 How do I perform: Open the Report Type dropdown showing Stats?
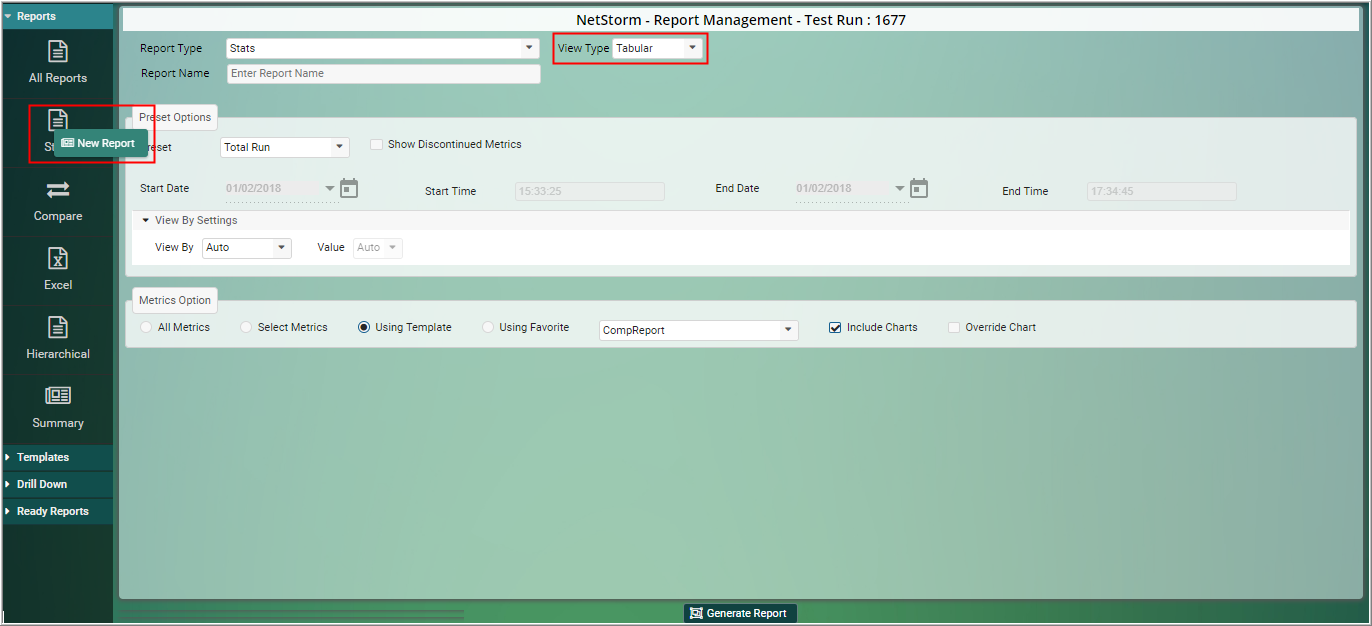point(383,48)
